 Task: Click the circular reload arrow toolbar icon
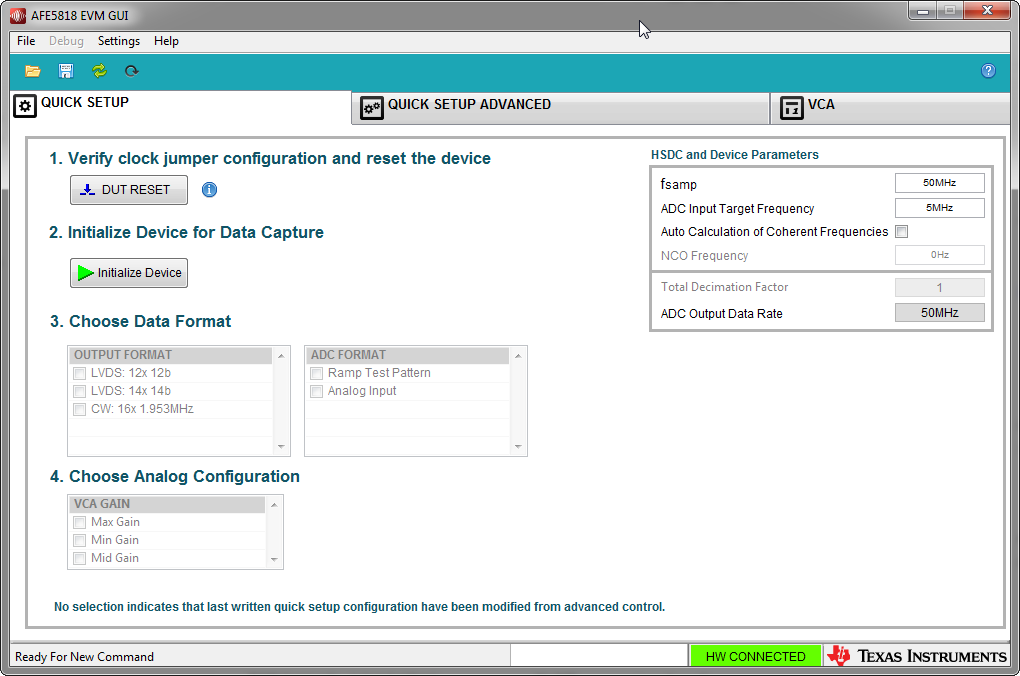click(131, 71)
